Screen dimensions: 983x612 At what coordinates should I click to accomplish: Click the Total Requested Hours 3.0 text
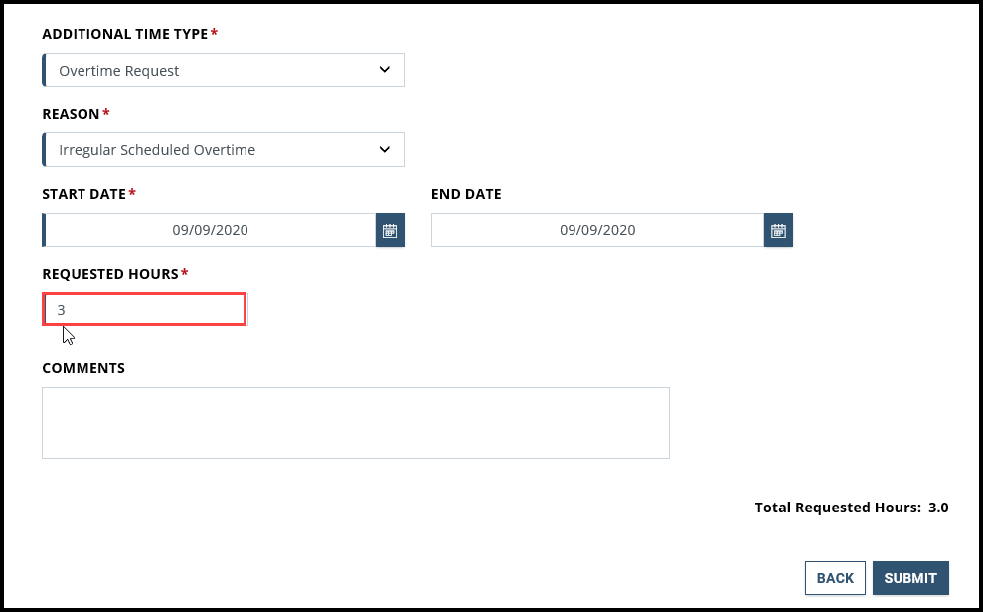tap(850, 507)
